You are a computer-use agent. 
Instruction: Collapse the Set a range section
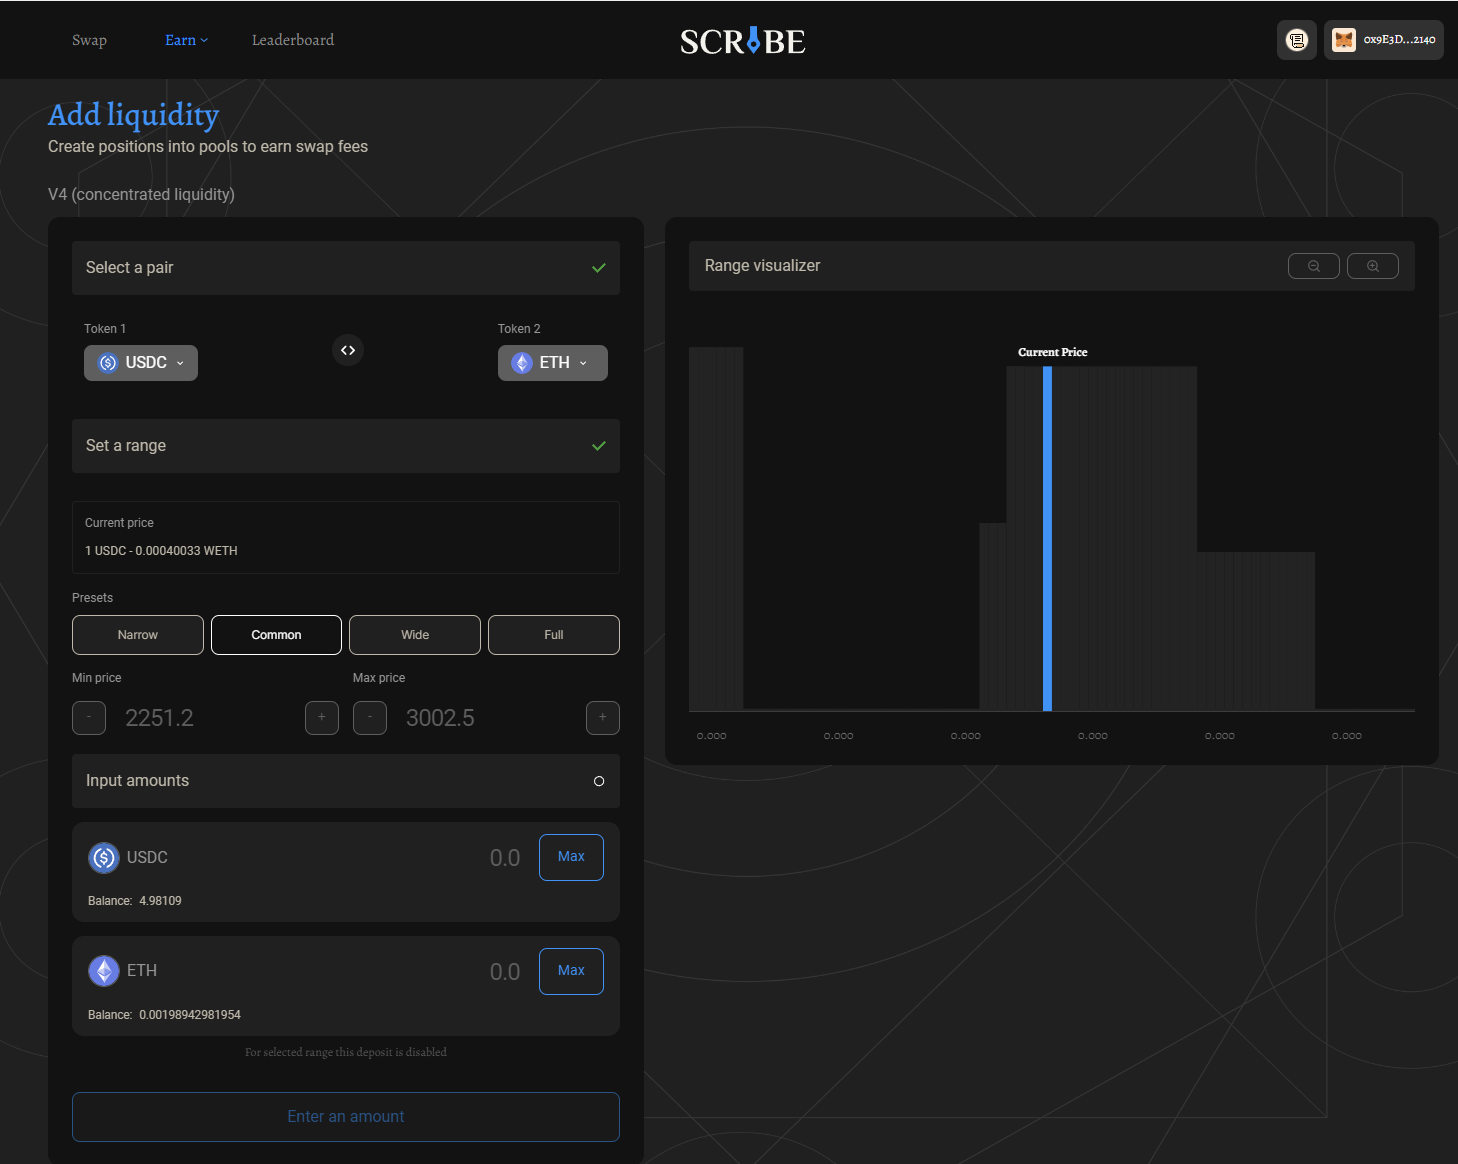click(346, 446)
